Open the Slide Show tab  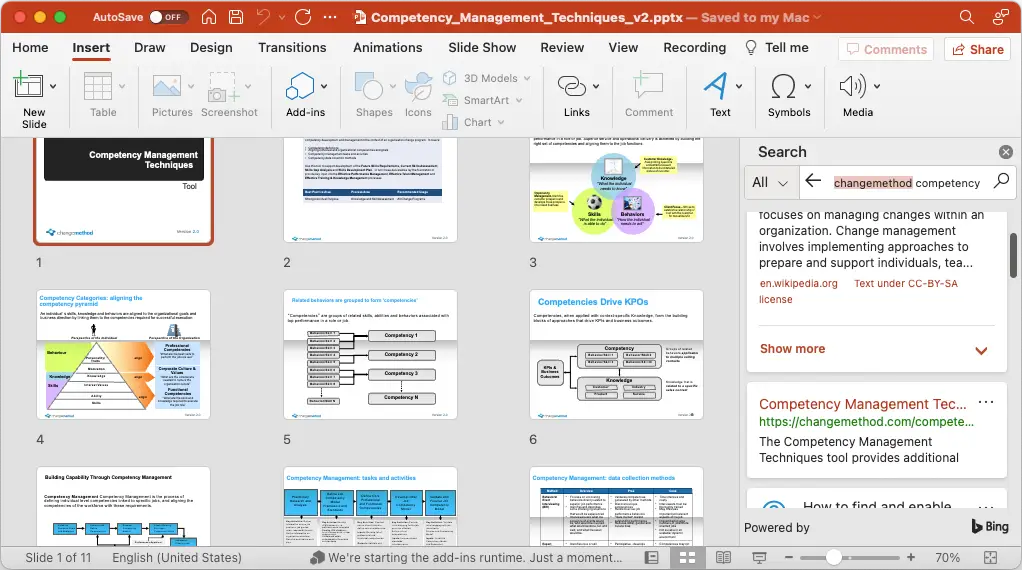(x=482, y=48)
